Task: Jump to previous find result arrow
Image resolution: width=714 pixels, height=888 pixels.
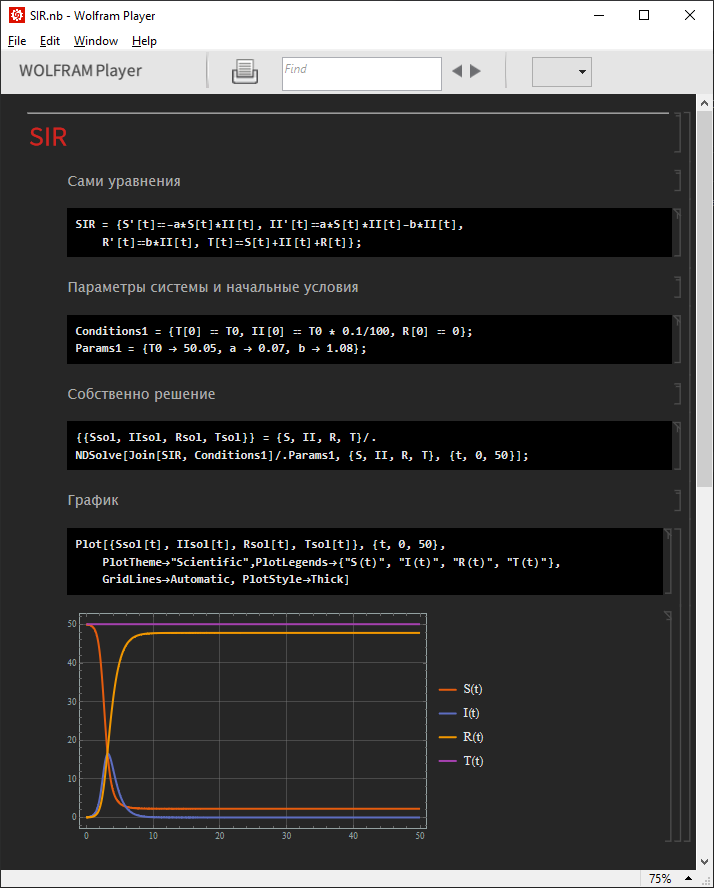Action: point(458,71)
